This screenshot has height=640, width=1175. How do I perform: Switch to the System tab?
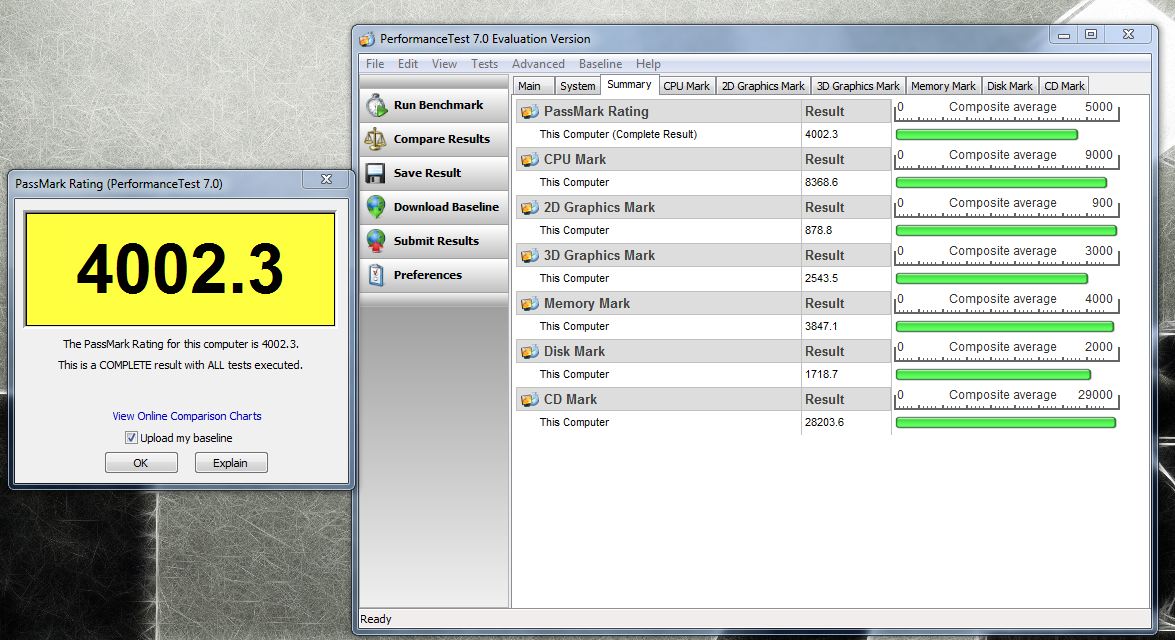[x=578, y=86]
